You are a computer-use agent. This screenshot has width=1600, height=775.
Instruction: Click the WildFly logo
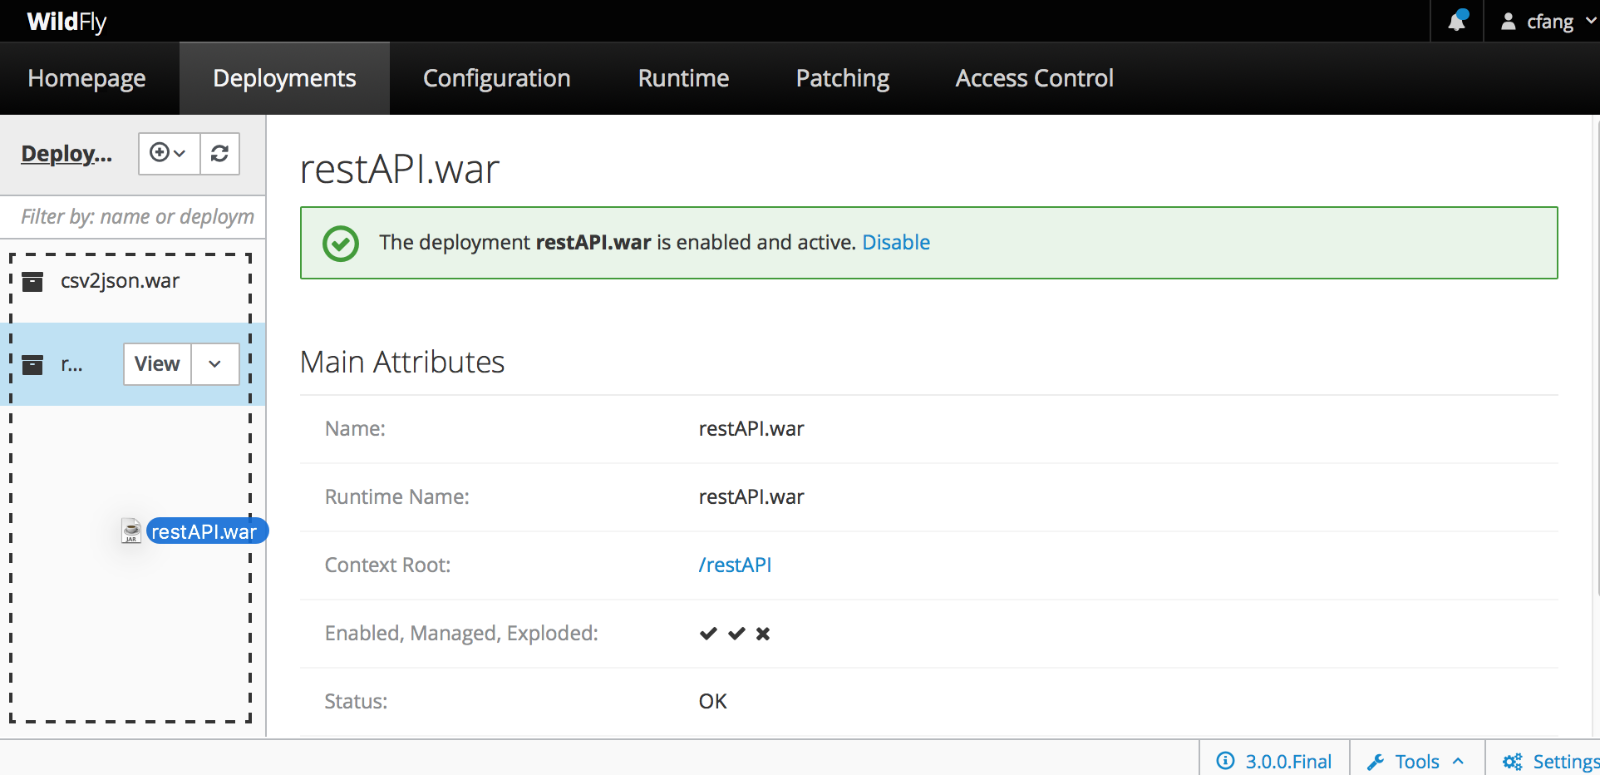tap(67, 21)
